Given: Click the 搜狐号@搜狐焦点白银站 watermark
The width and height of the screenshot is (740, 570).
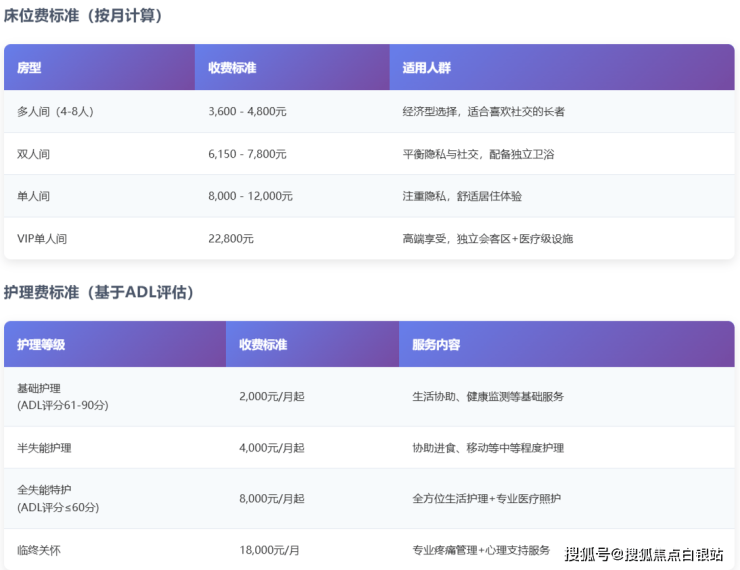Looking at the screenshot, I should [x=643, y=554].
